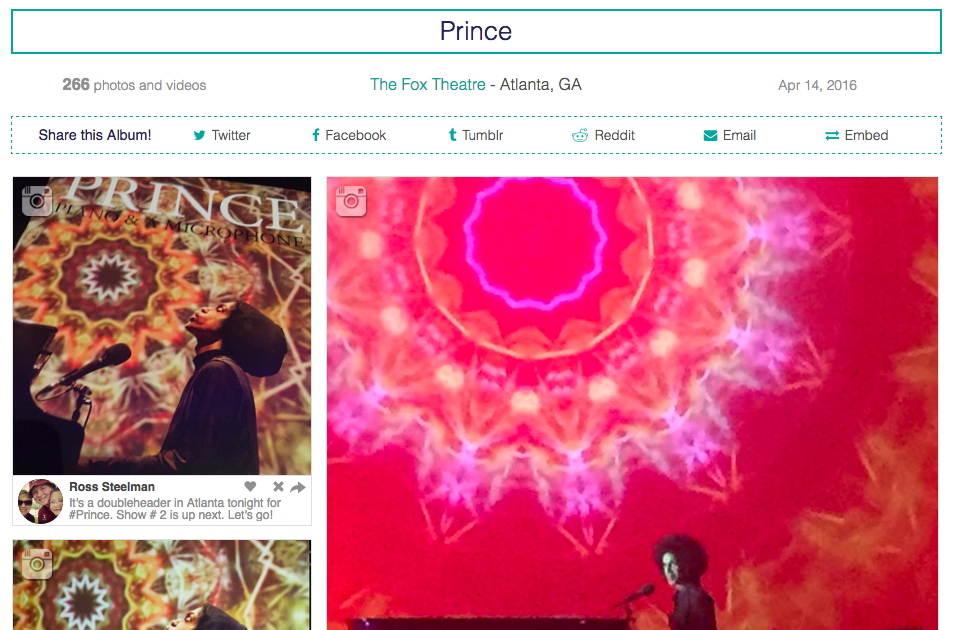Click the Embed text link
Screen dimensions: 957x630
point(866,135)
